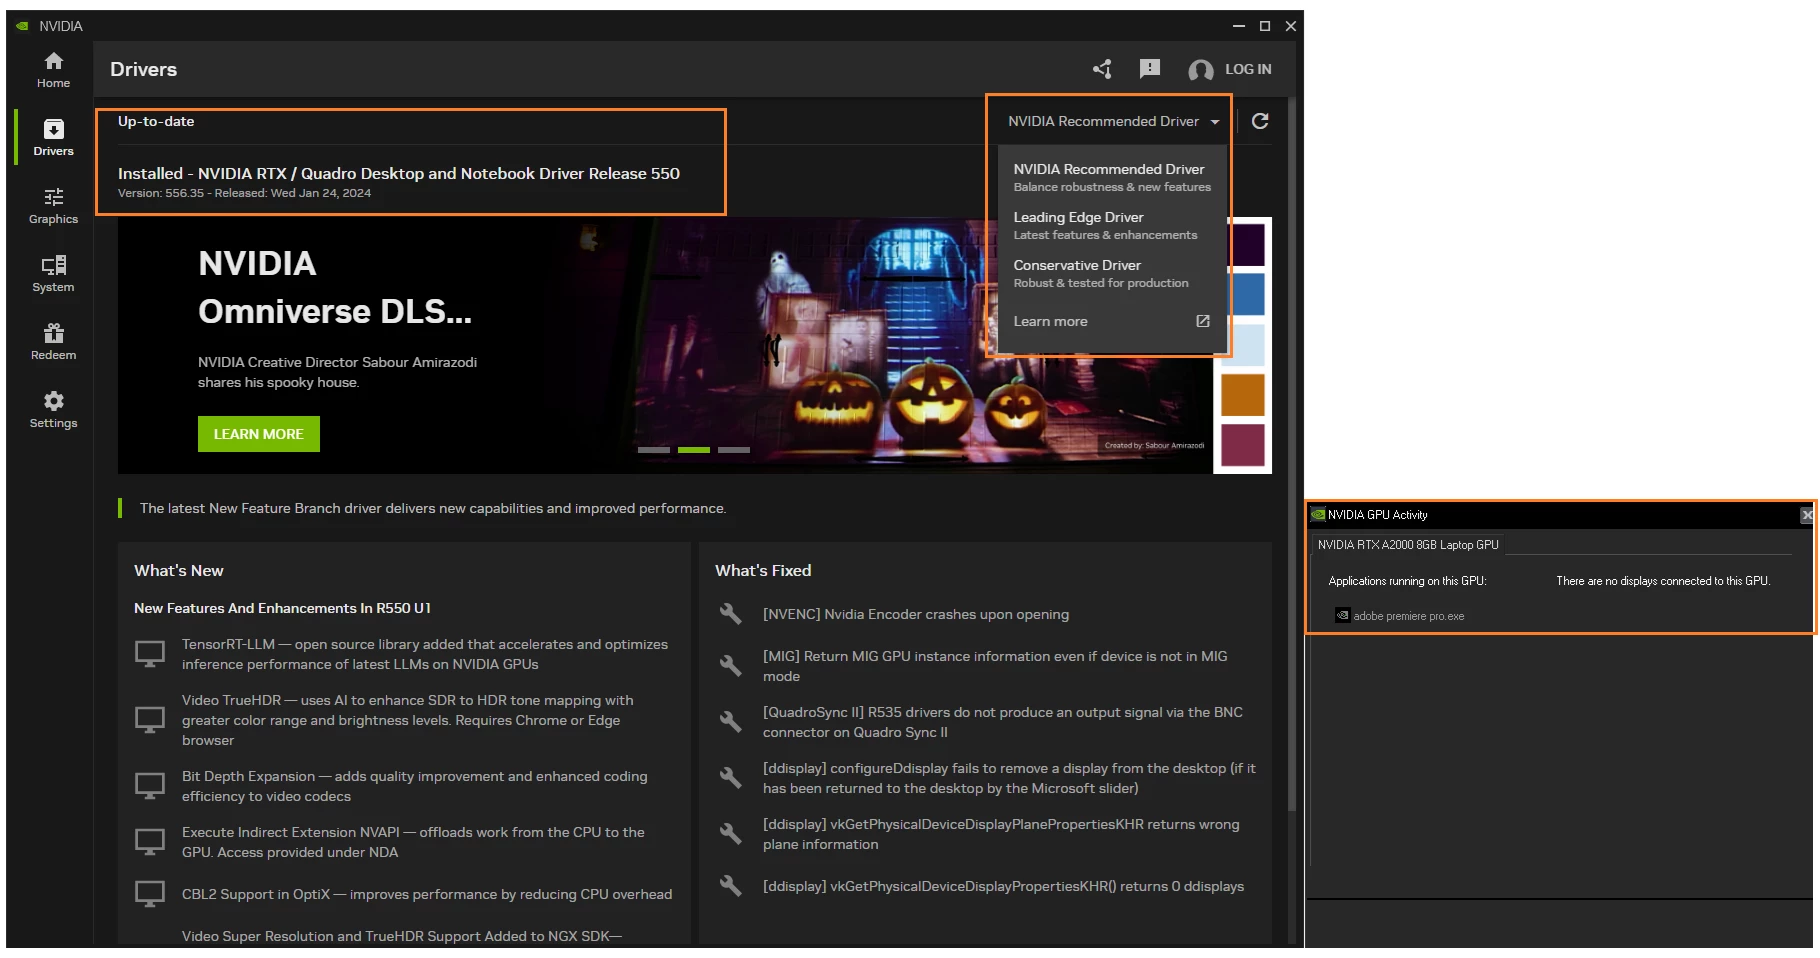Click the orange color swatch
This screenshot has height=958, width=1820.
(x=1243, y=395)
